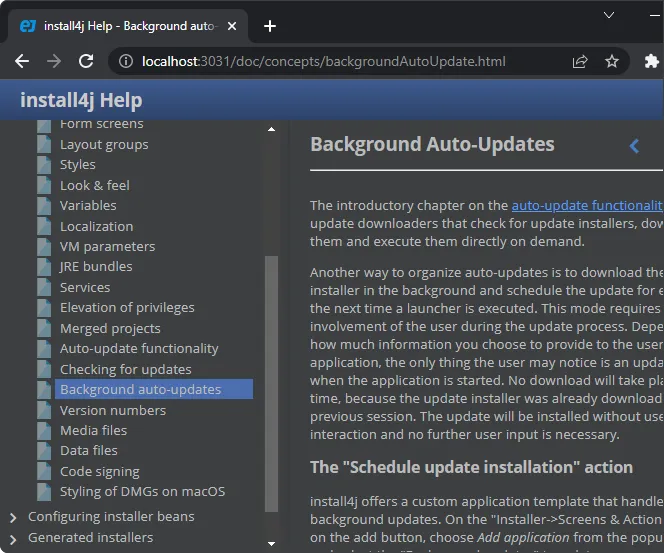Click the page icon beside Code signing
Image resolution: width=664 pixels, height=553 pixels.
click(x=44, y=472)
